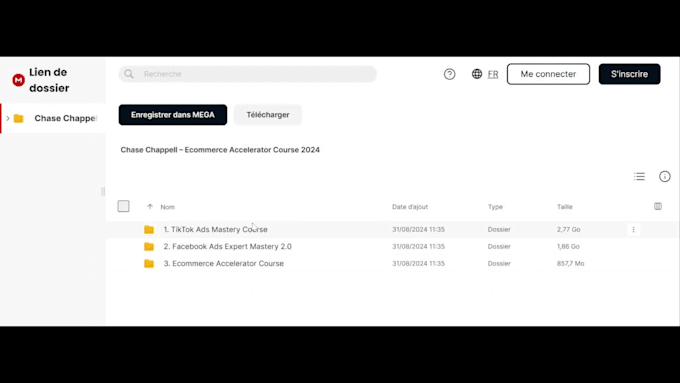Screen dimensions: 680x383
Task: Click size value 857,7 Mo
Action: click(570, 263)
